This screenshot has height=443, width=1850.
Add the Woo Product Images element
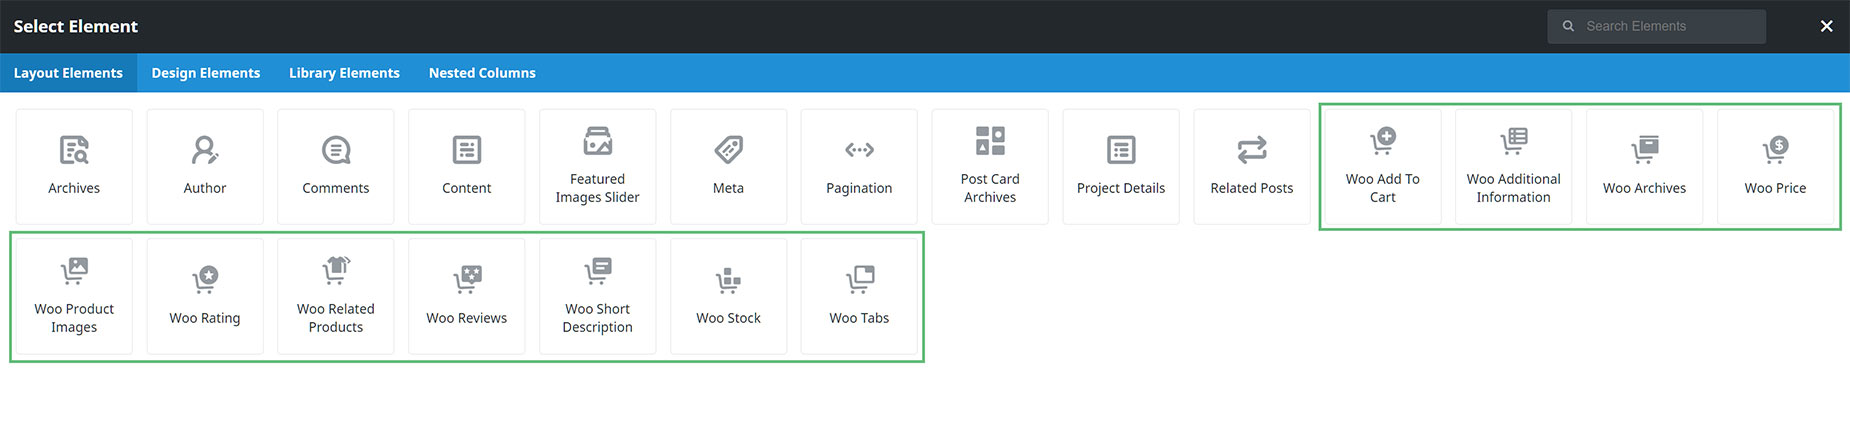[x=74, y=296]
